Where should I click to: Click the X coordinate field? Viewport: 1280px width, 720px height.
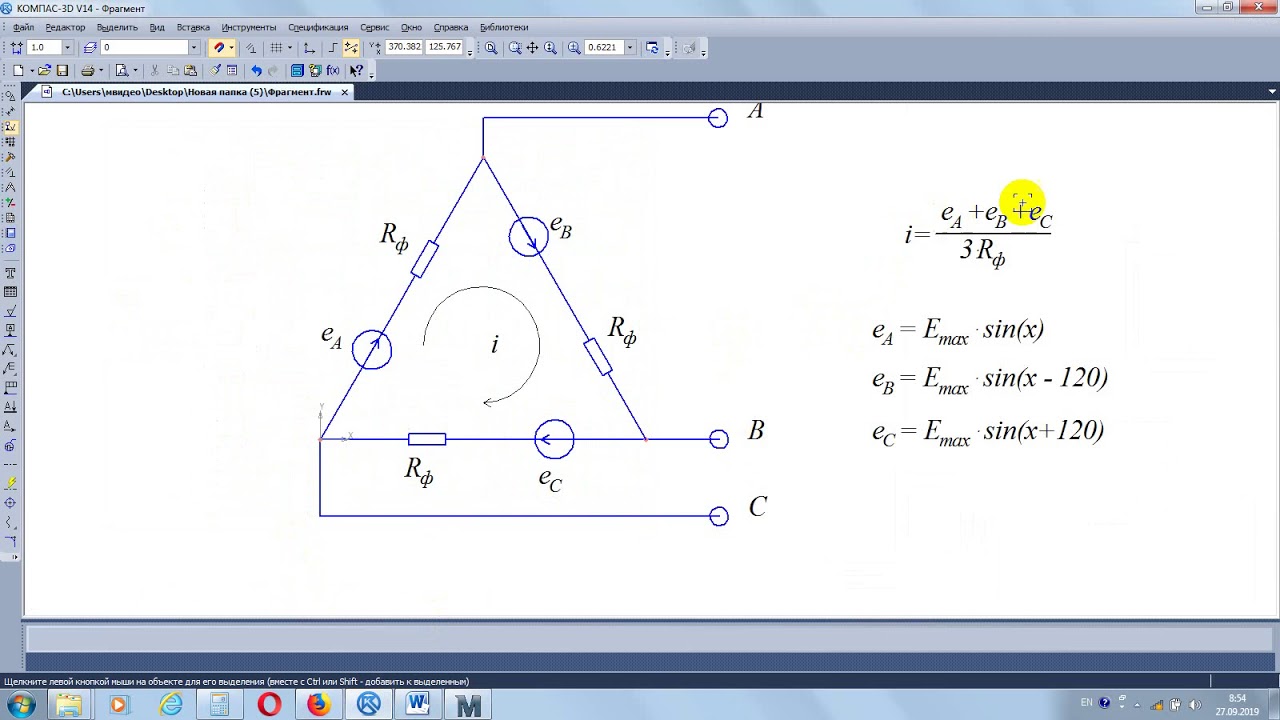[404, 47]
